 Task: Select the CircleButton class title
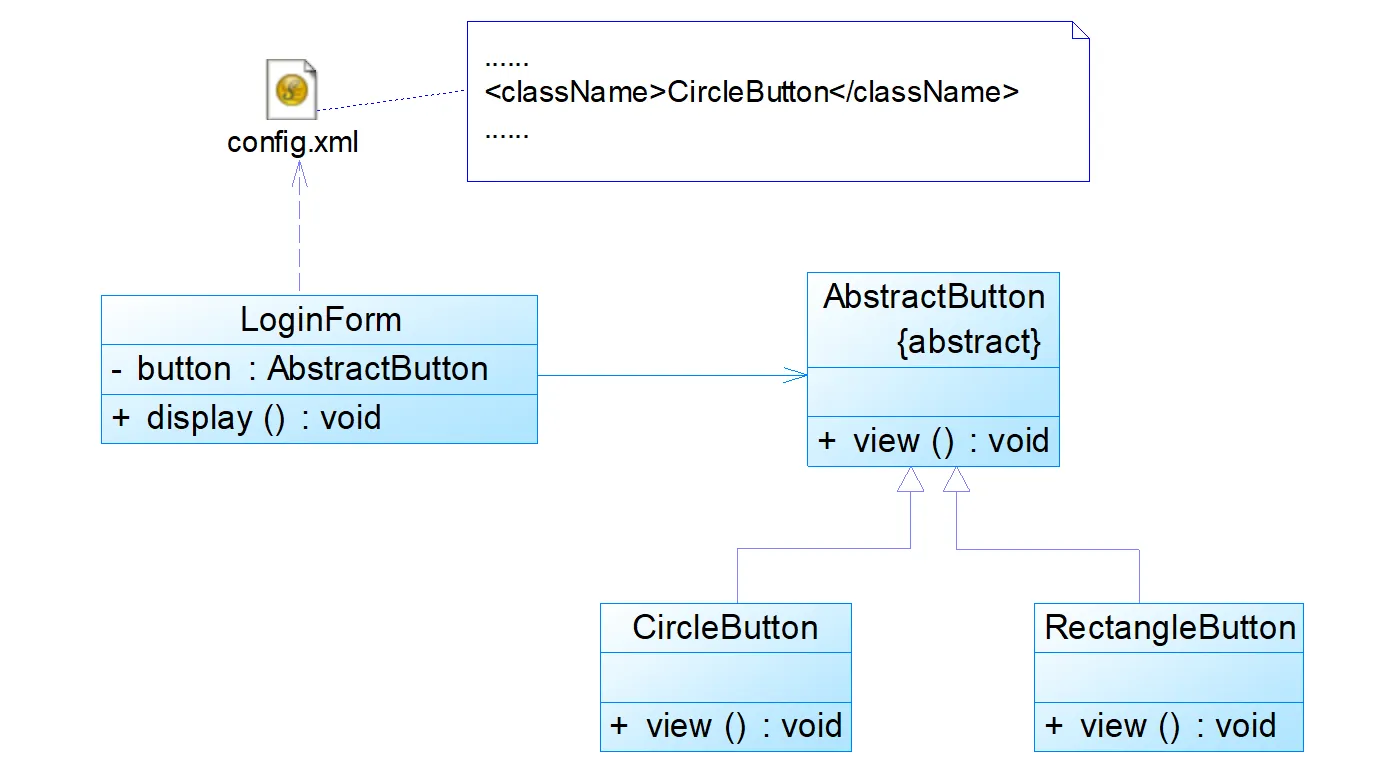[725, 628]
